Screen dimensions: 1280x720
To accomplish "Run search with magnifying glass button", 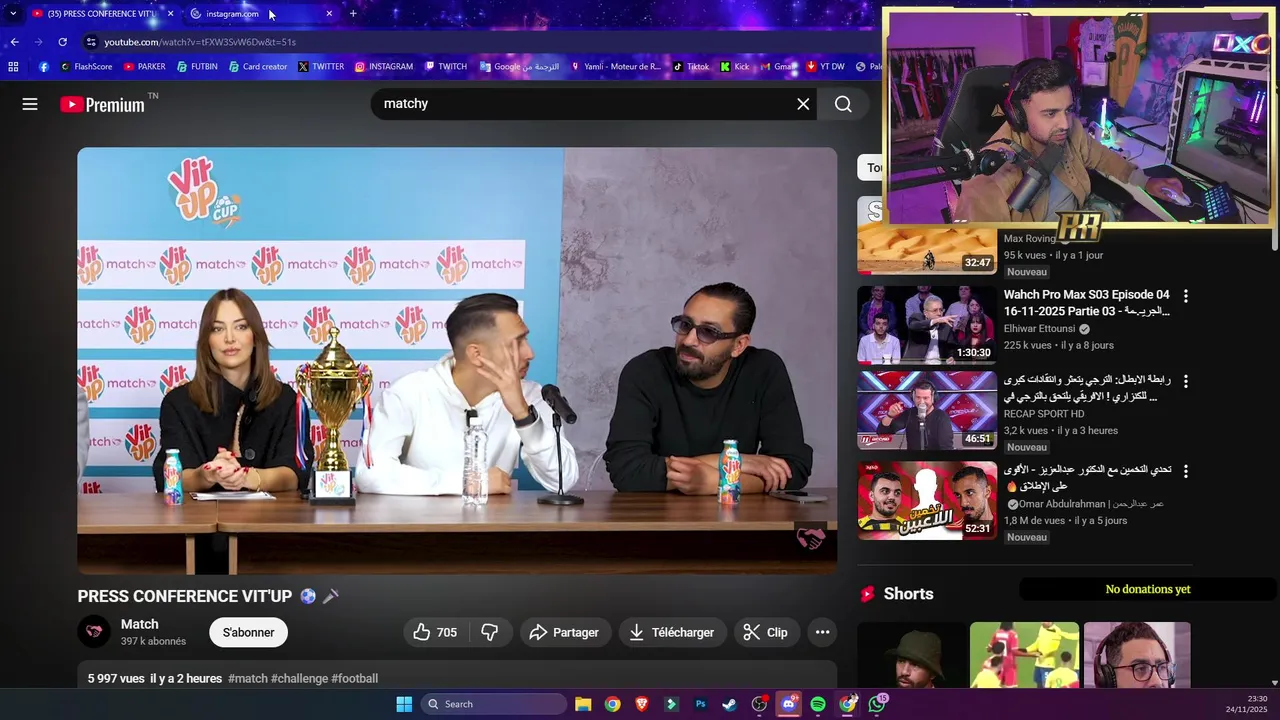I will click(843, 104).
